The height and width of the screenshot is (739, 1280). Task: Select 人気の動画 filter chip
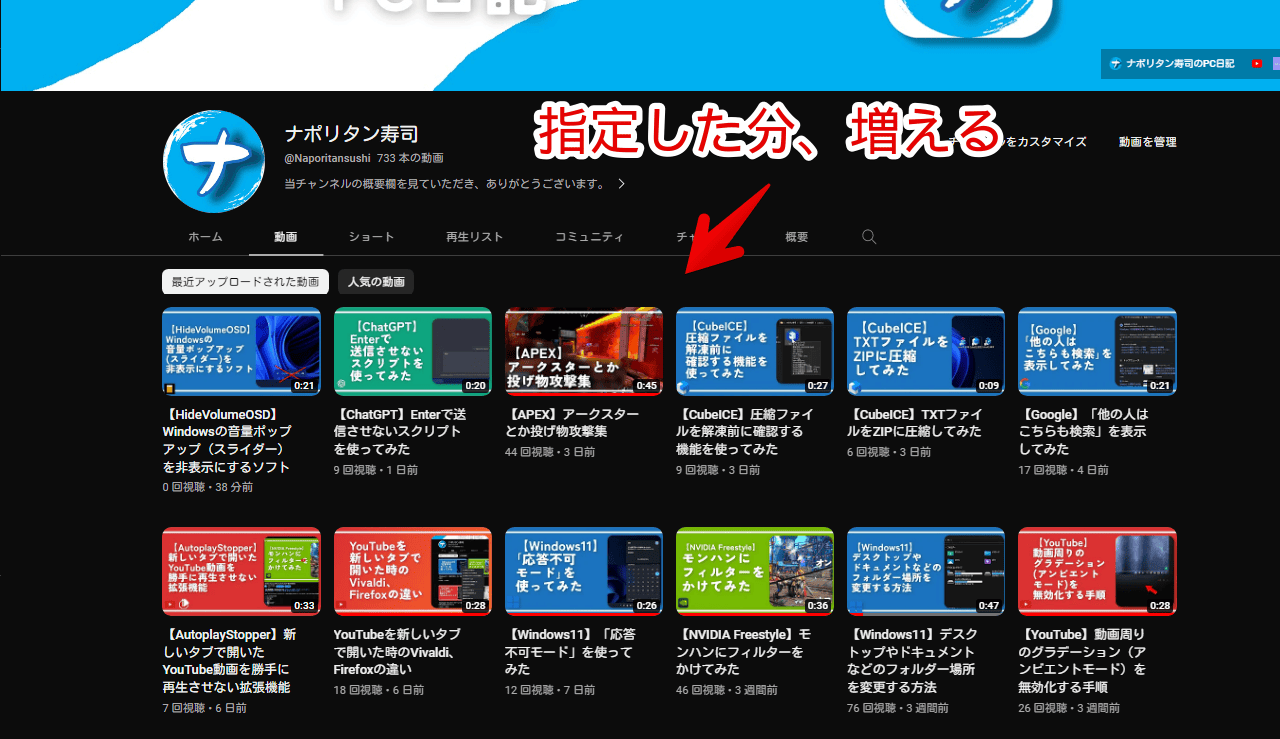click(x=375, y=282)
